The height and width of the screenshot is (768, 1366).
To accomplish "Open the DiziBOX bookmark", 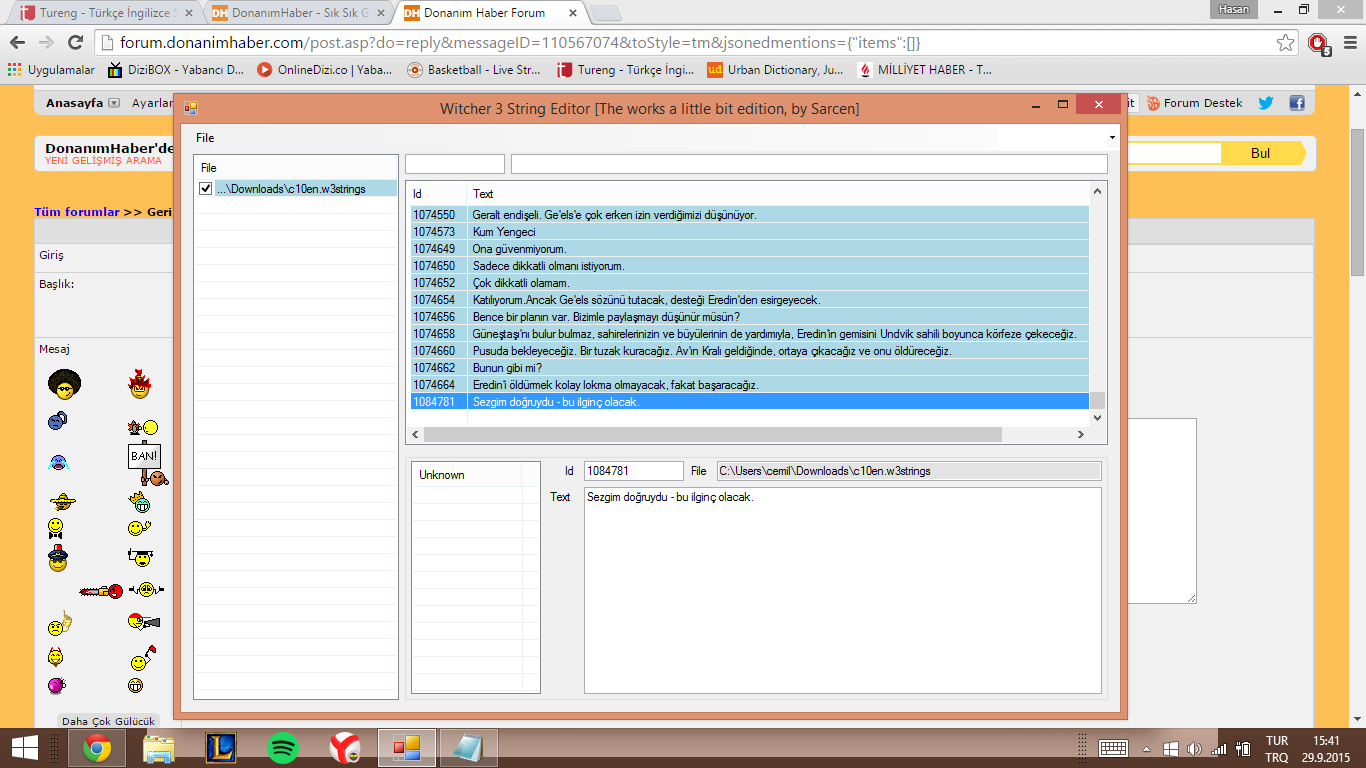I will tap(176, 70).
